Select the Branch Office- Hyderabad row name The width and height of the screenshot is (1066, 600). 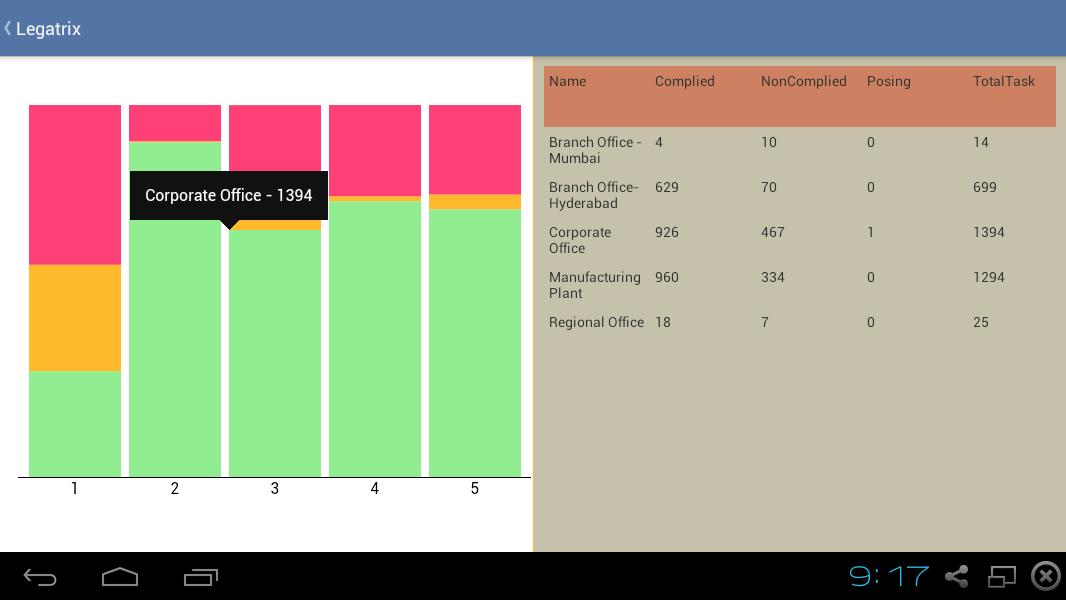[x=594, y=195]
